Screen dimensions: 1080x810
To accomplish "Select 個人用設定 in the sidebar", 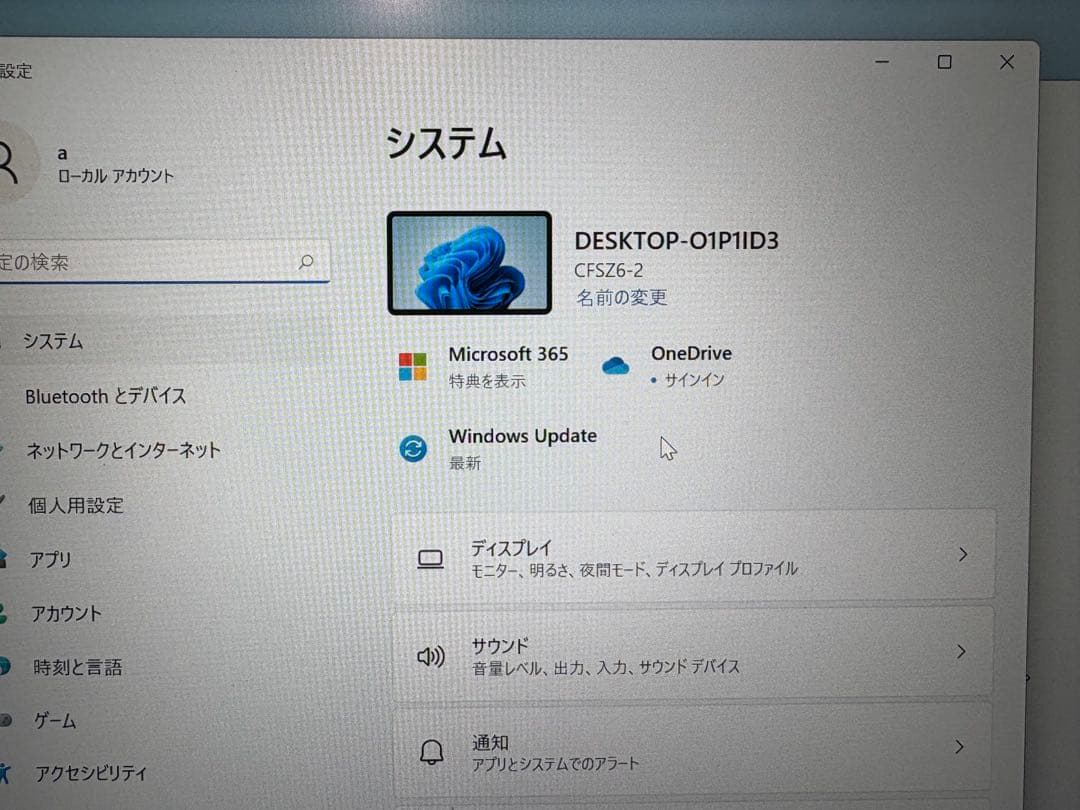I will (x=75, y=506).
